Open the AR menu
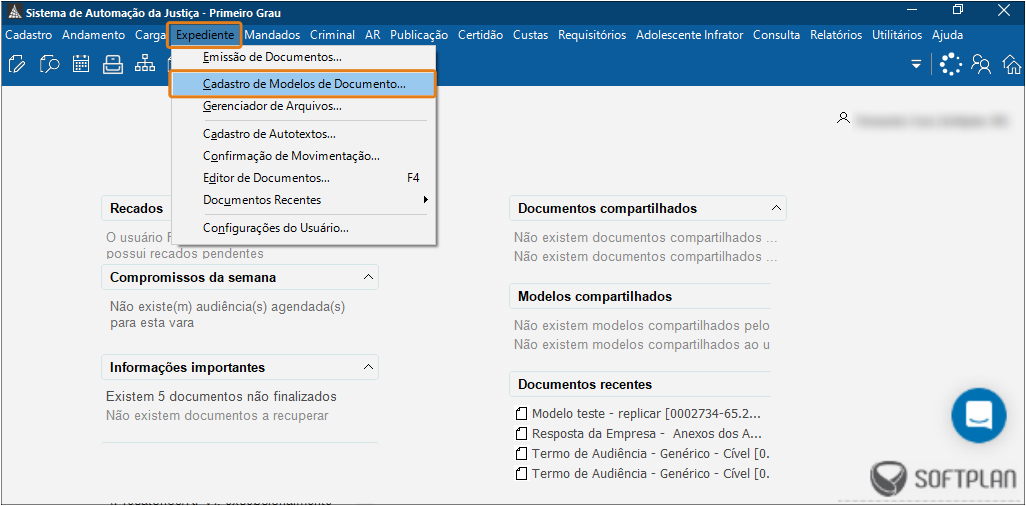1026x506 pixels. point(373,35)
